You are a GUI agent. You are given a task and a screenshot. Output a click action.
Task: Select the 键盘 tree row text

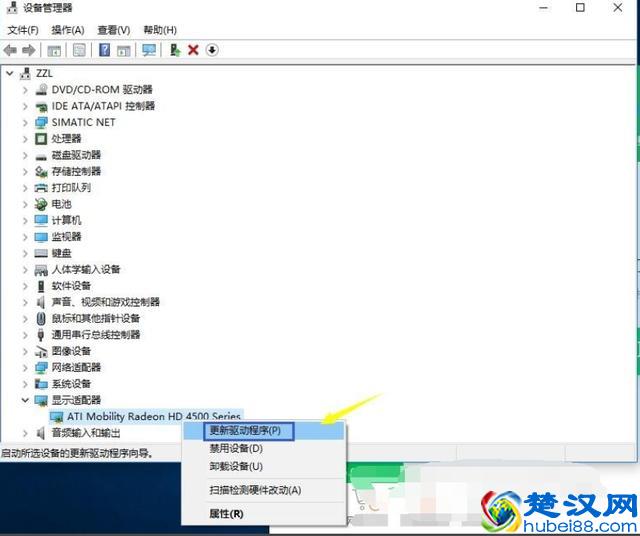point(61,253)
